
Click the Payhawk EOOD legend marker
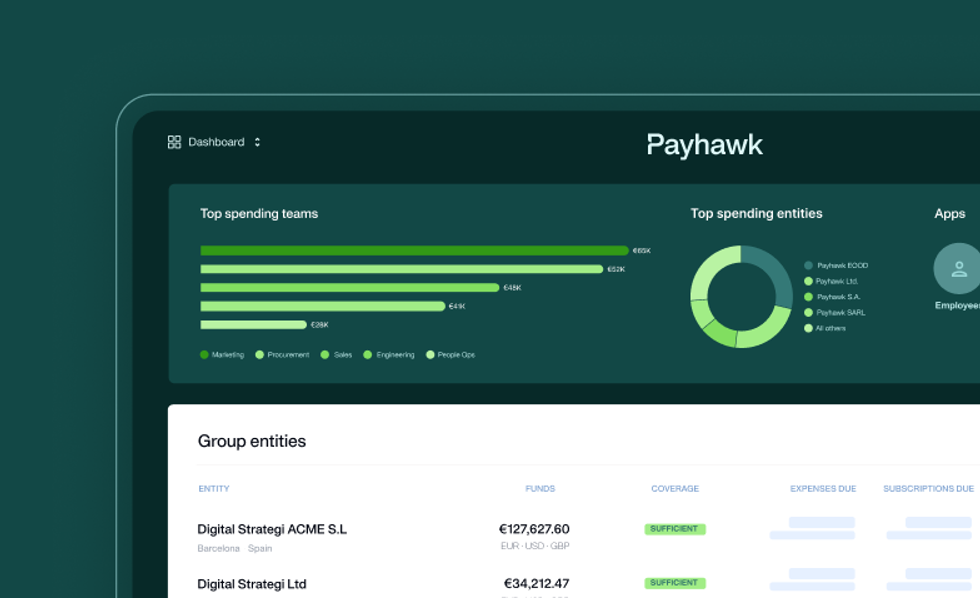click(807, 266)
